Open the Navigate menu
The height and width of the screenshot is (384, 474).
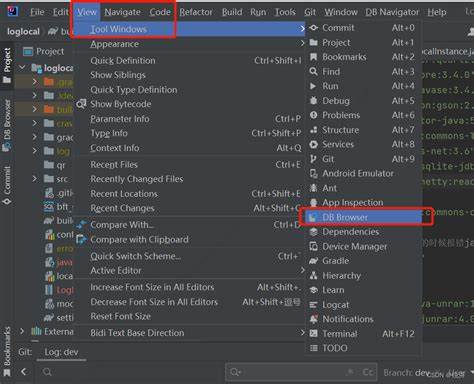pyautogui.click(x=122, y=12)
